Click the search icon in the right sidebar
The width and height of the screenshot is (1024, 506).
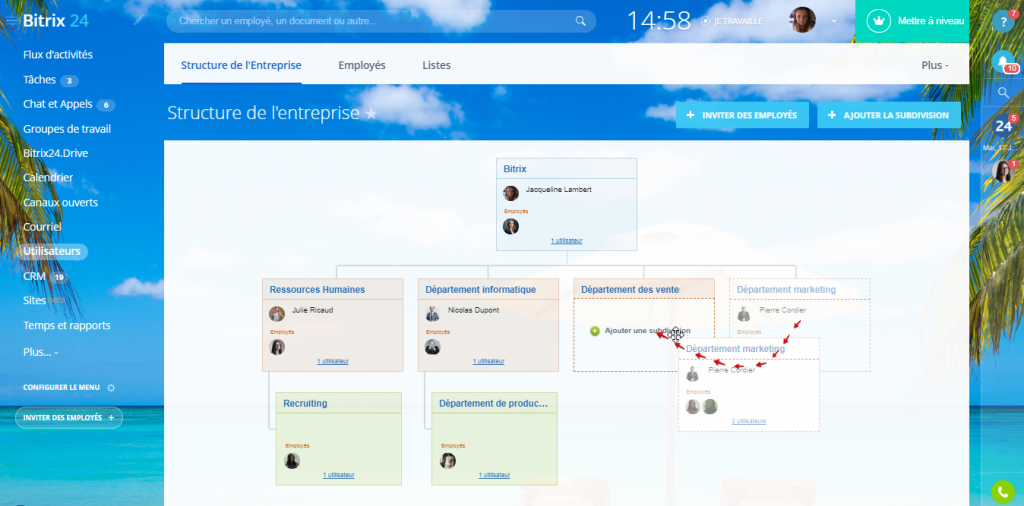click(1004, 93)
